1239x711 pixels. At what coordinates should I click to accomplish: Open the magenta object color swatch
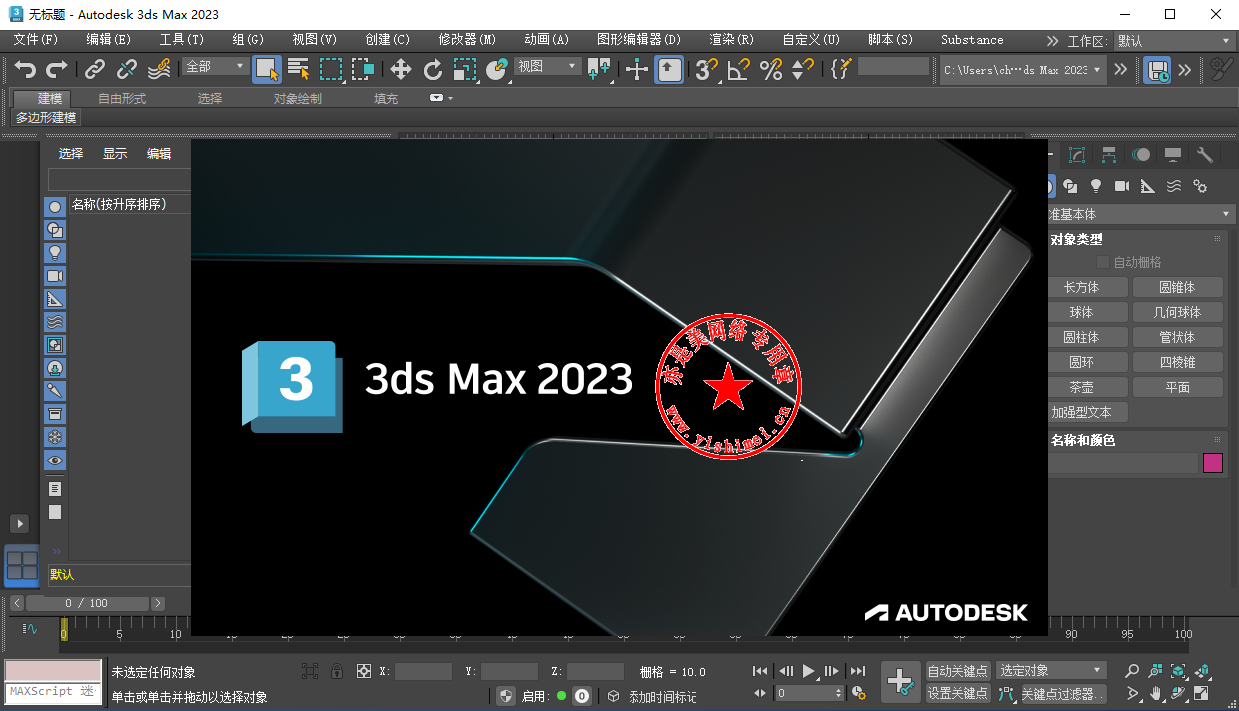[x=1213, y=463]
